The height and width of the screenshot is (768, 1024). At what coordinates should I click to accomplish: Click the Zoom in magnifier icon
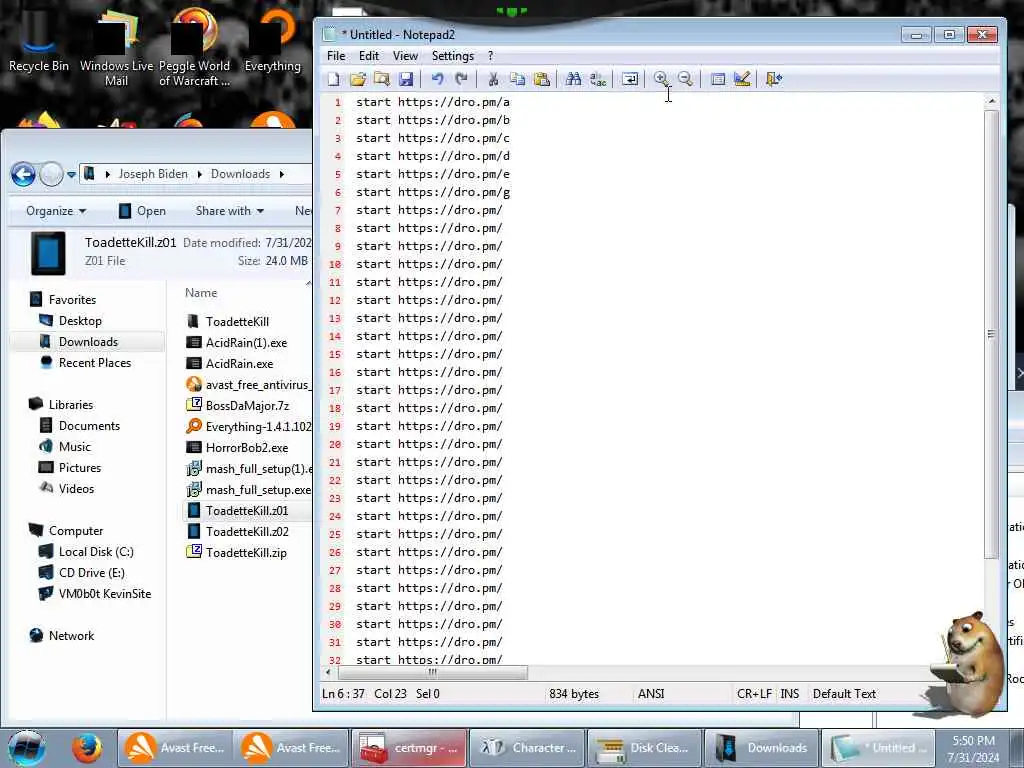[661, 79]
